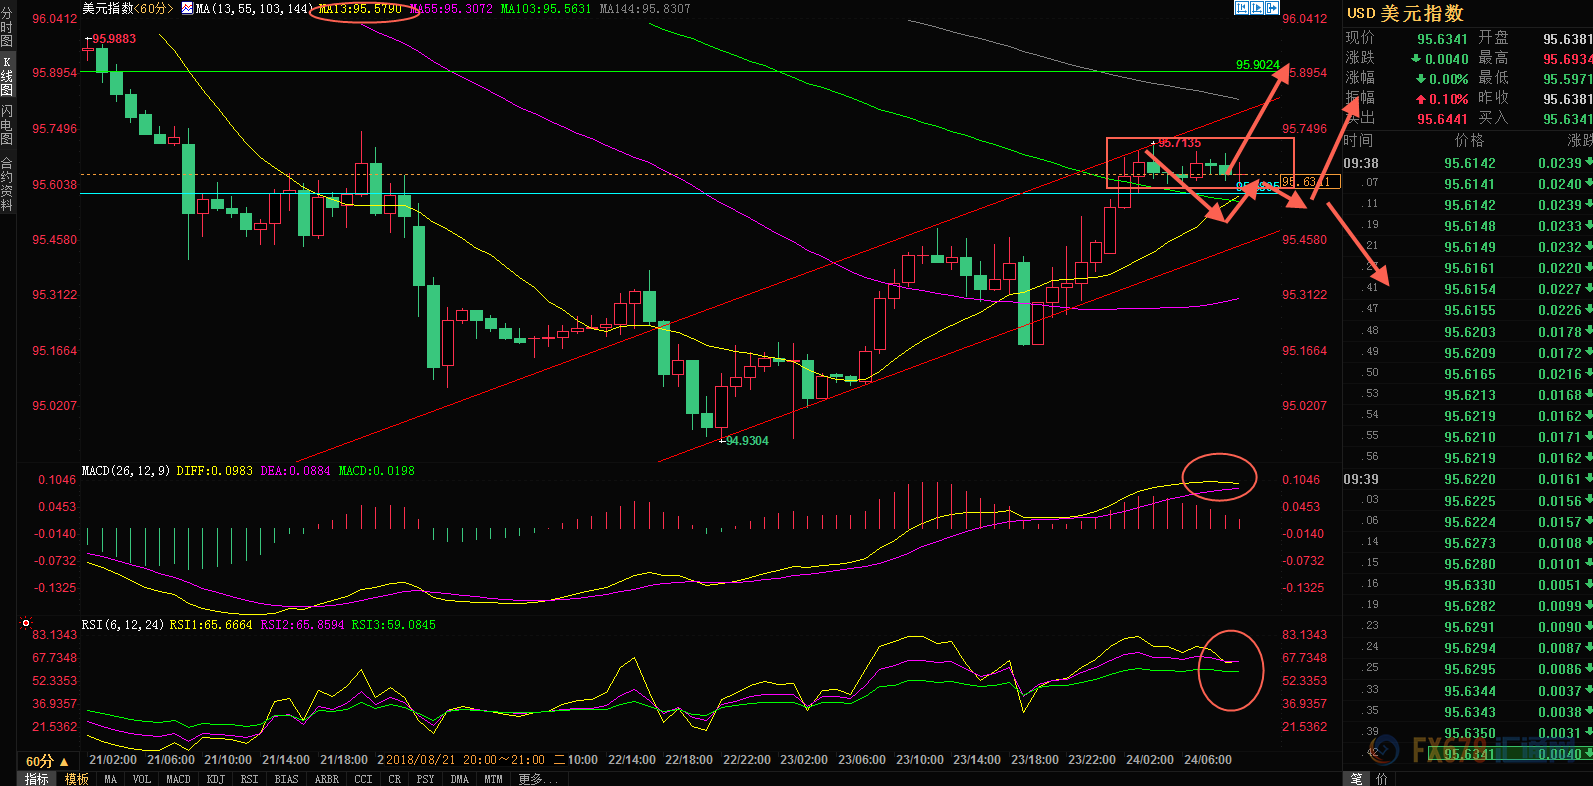Screen dimensions: 1593x786
Task: Enable the BIAS indicator
Action: (x=286, y=779)
